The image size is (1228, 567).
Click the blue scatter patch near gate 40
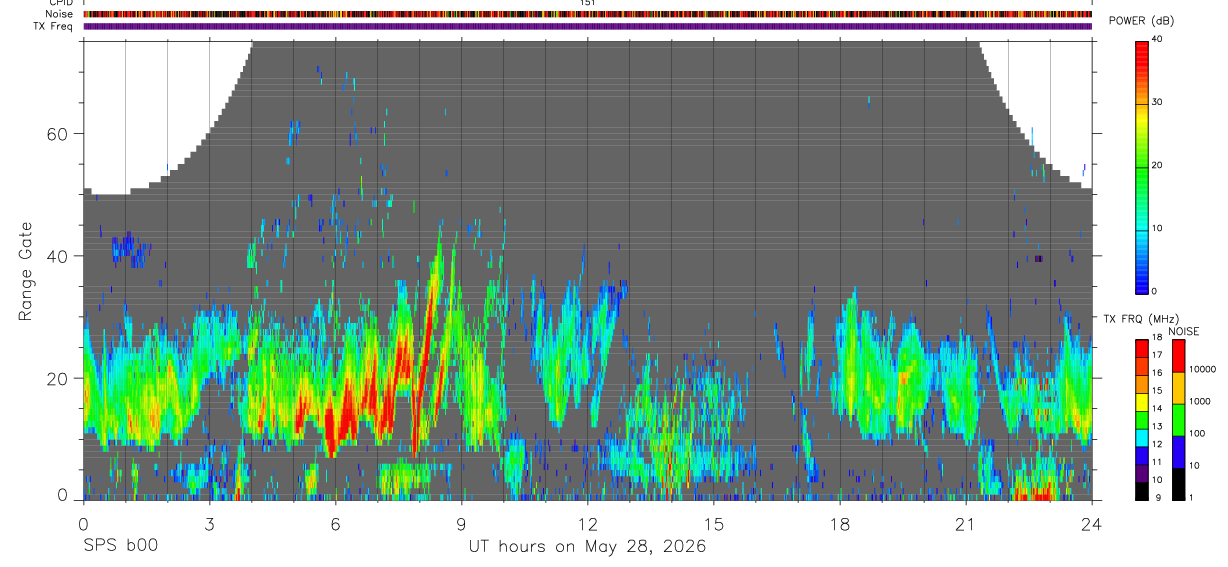[128, 248]
